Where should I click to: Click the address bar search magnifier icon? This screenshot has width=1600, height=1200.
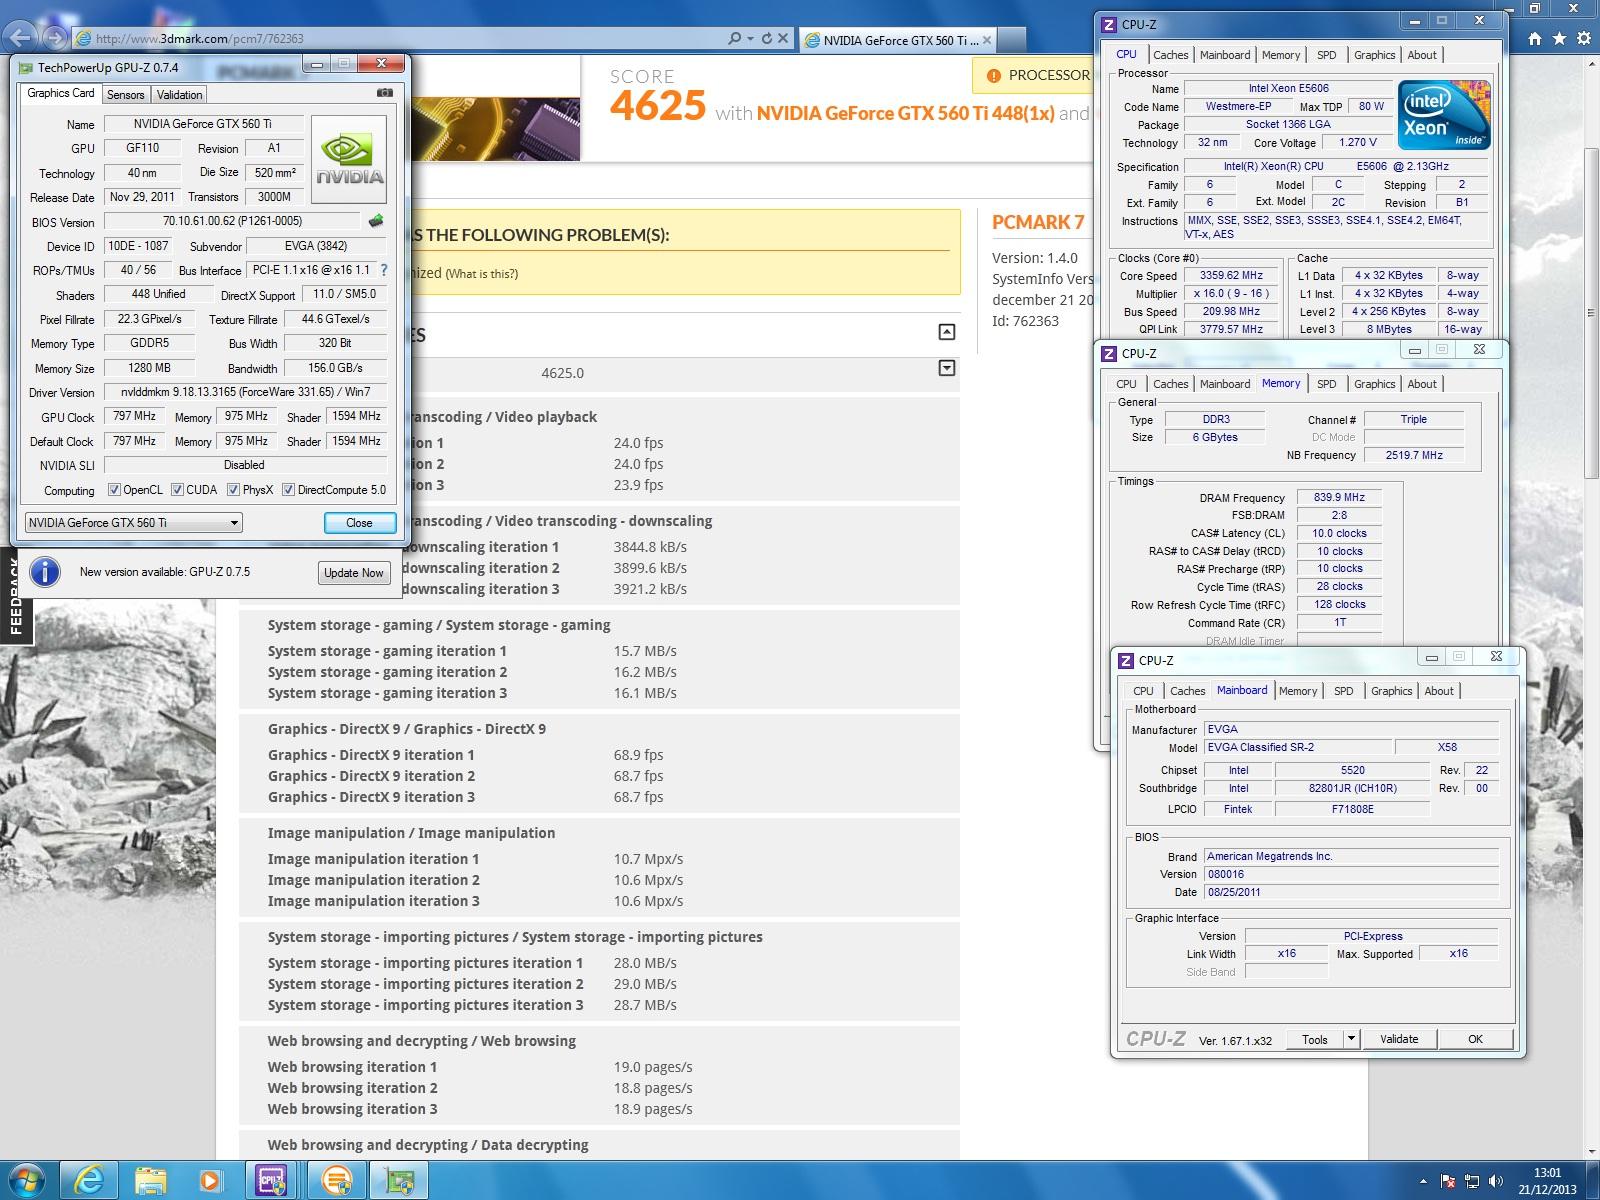coord(735,38)
